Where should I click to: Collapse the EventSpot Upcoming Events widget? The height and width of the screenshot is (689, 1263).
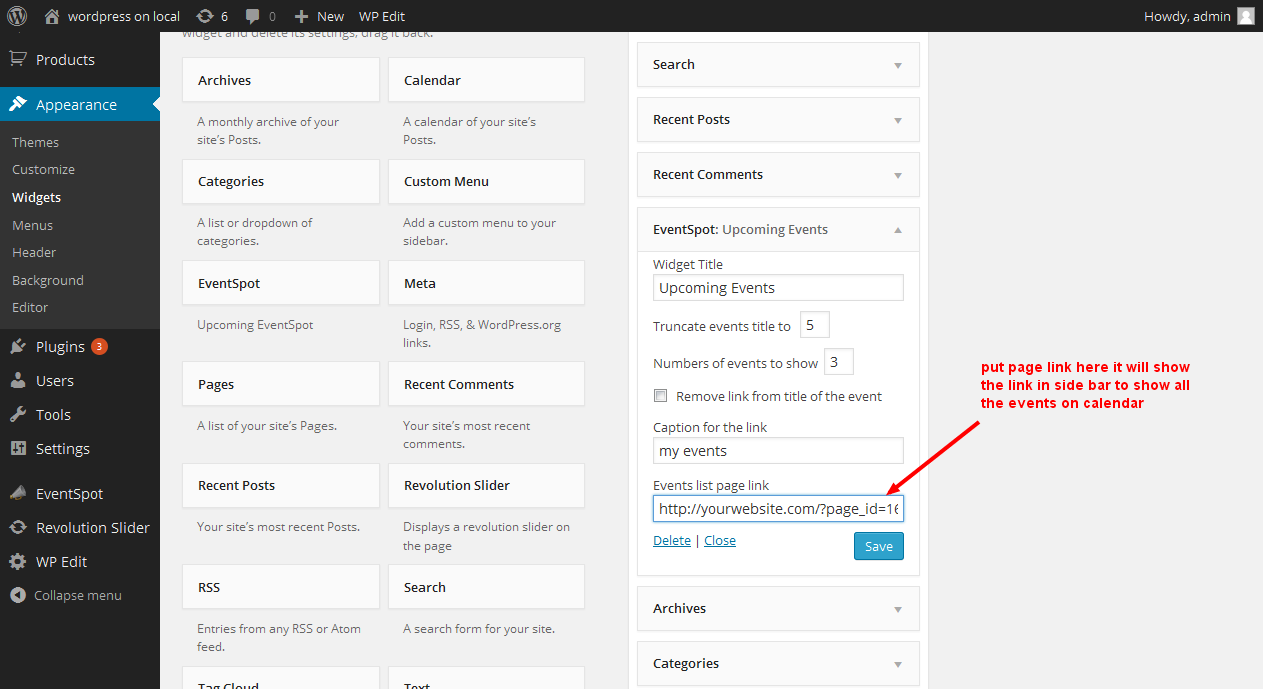pyautogui.click(x=898, y=230)
